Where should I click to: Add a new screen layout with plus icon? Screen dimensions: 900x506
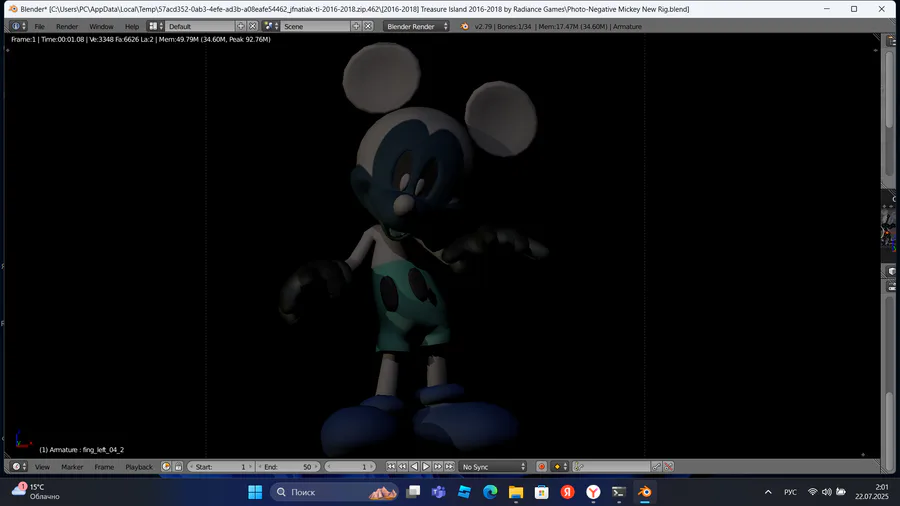pyautogui.click(x=241, y=26)
